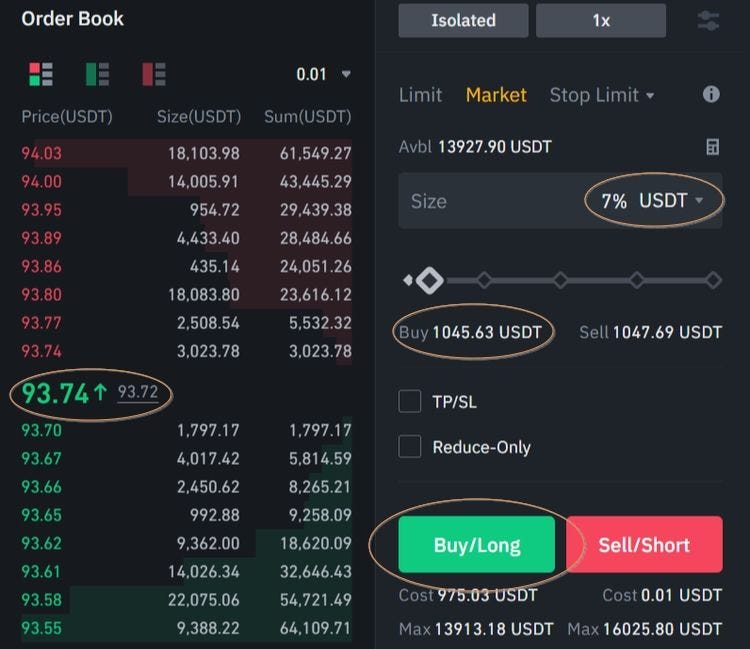Click the size slider handle
Image resolution: width=750 pixels, height=649 pixels.
point(430,280)
